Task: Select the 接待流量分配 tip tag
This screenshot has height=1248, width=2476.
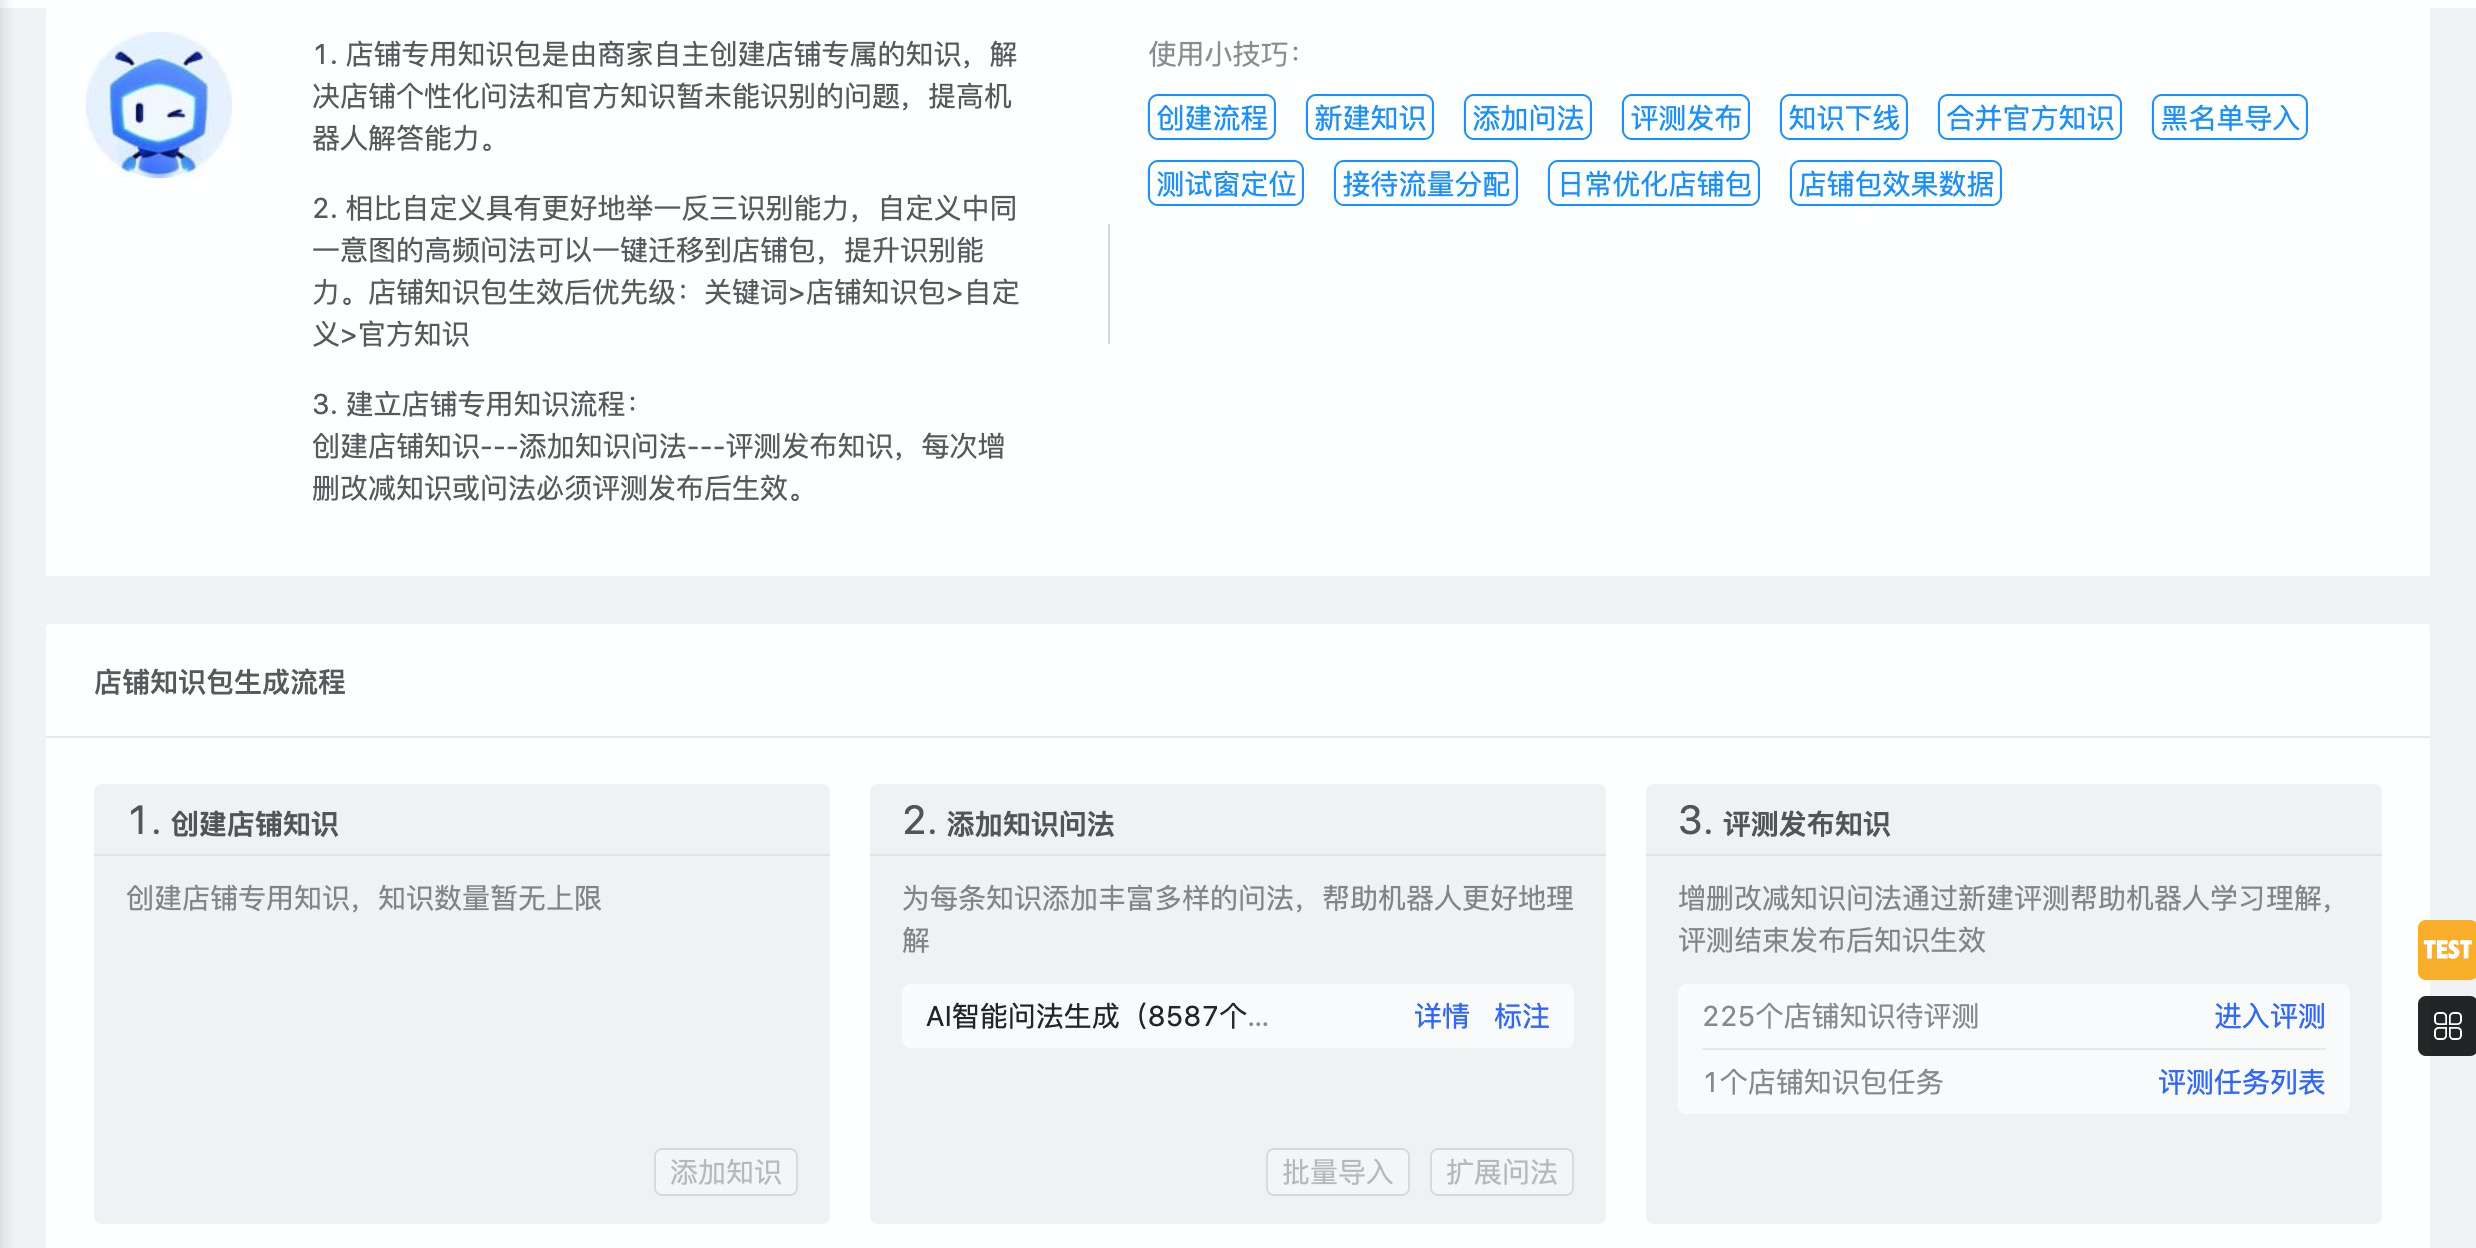Action: 1425,184
